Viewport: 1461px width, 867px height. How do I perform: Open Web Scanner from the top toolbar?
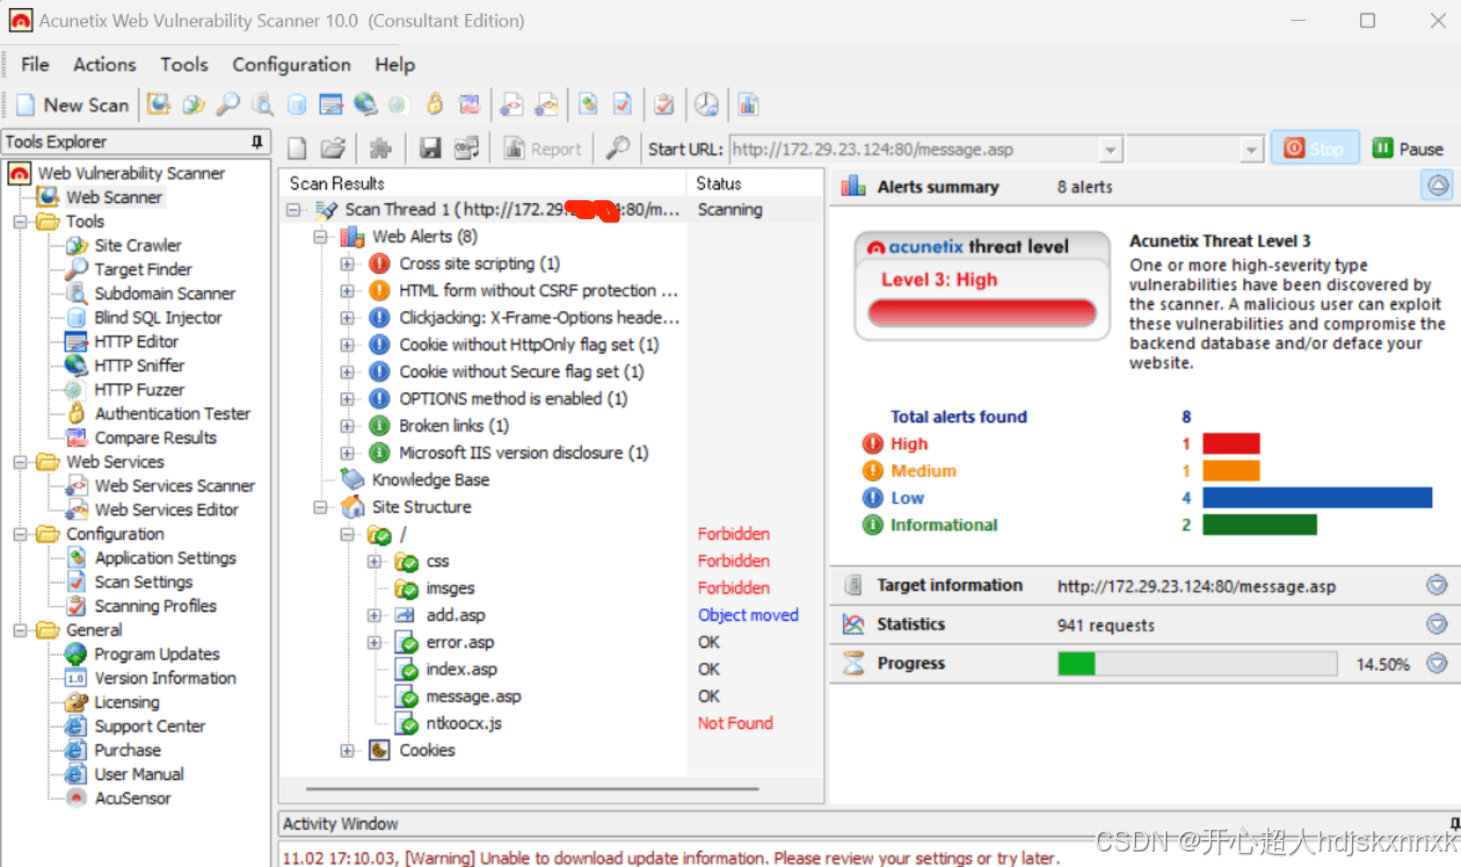[x=158, y=104]
